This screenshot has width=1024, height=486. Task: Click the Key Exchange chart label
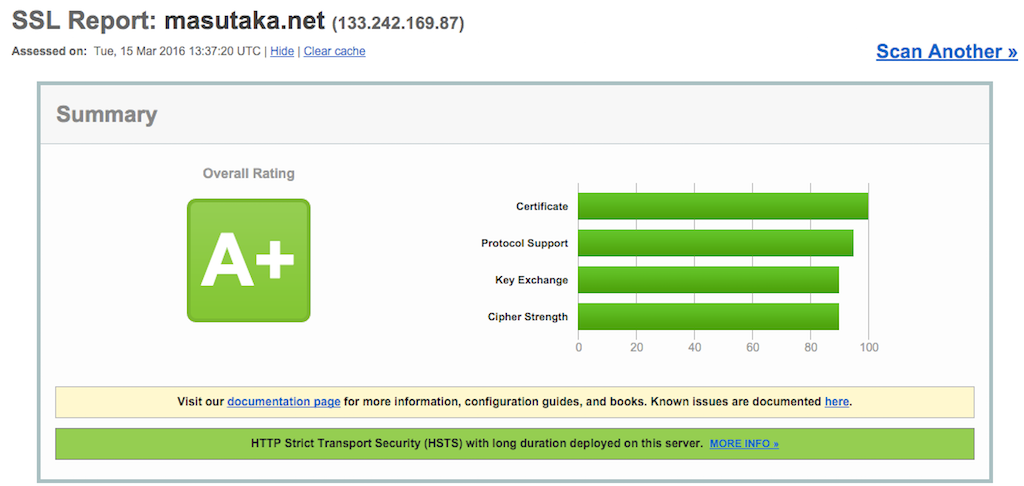531,281
